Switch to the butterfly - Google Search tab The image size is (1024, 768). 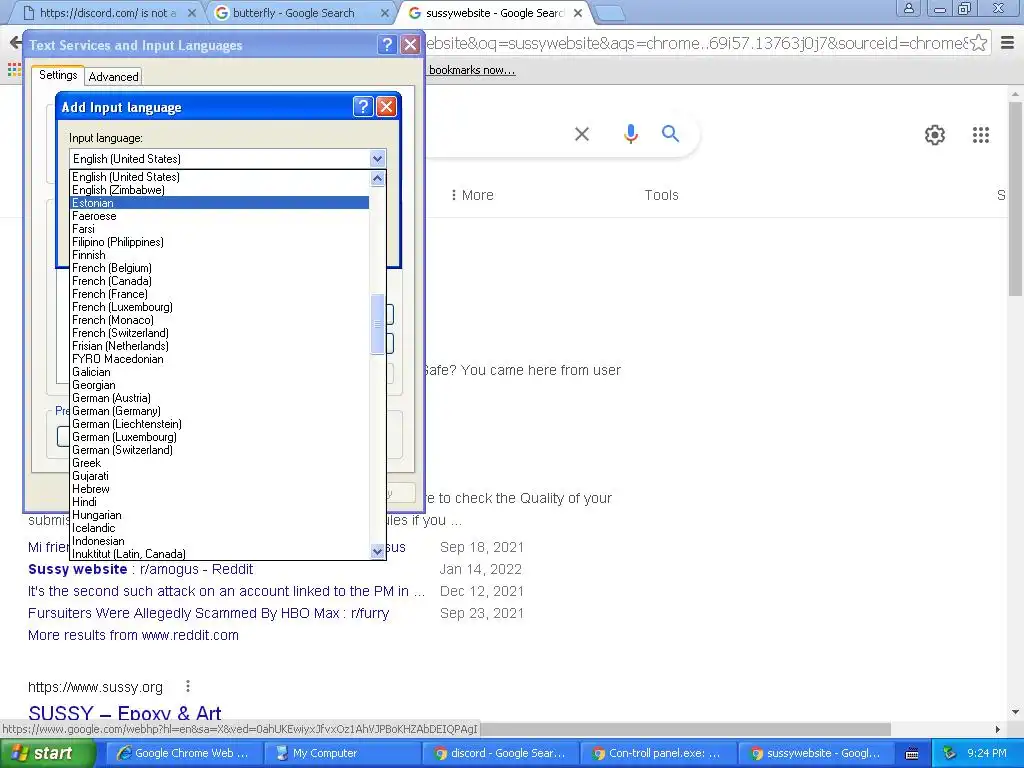coord(294,13)
